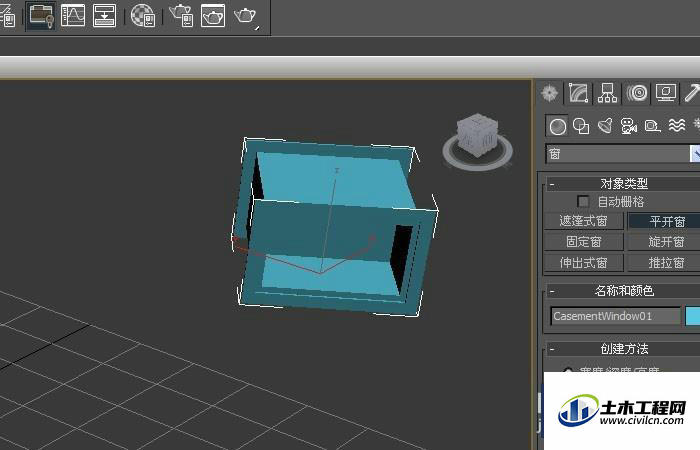Open the layer manager icon at the toolbar's left edge
Screen dimensions: 700x450
pyautogui.click(x=7, y=16)
